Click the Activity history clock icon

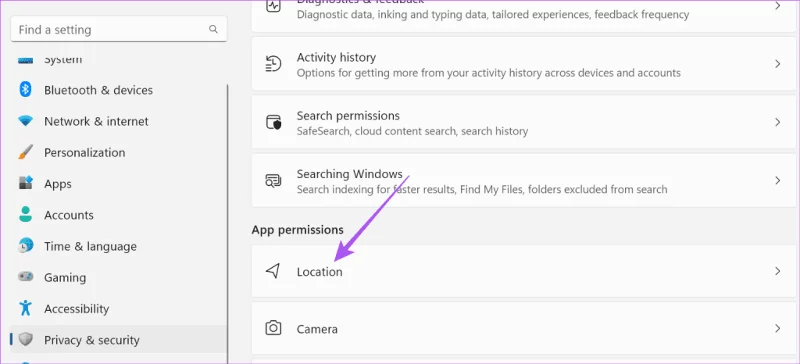coord(273,64)
